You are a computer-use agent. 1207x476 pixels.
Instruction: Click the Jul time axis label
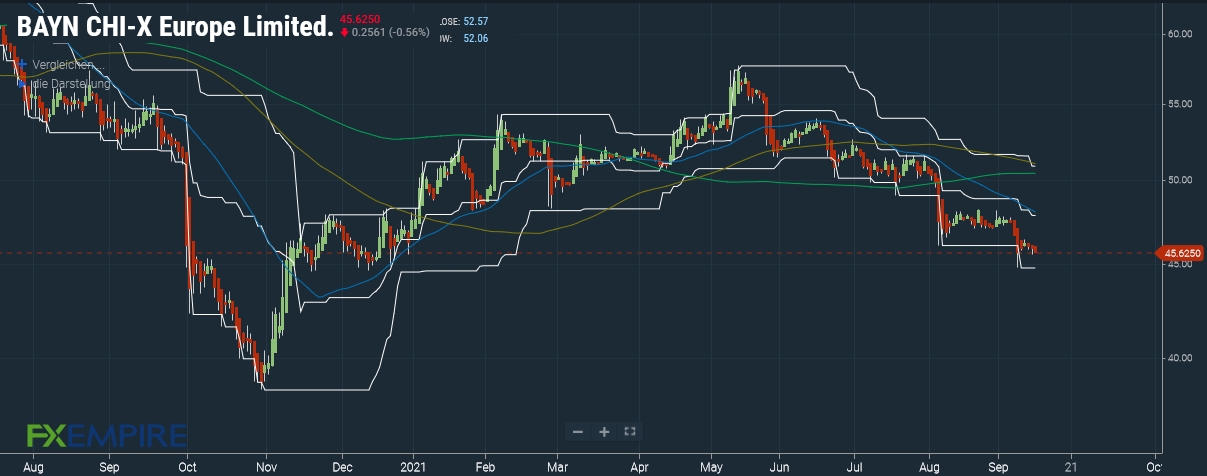click(856, 466)
